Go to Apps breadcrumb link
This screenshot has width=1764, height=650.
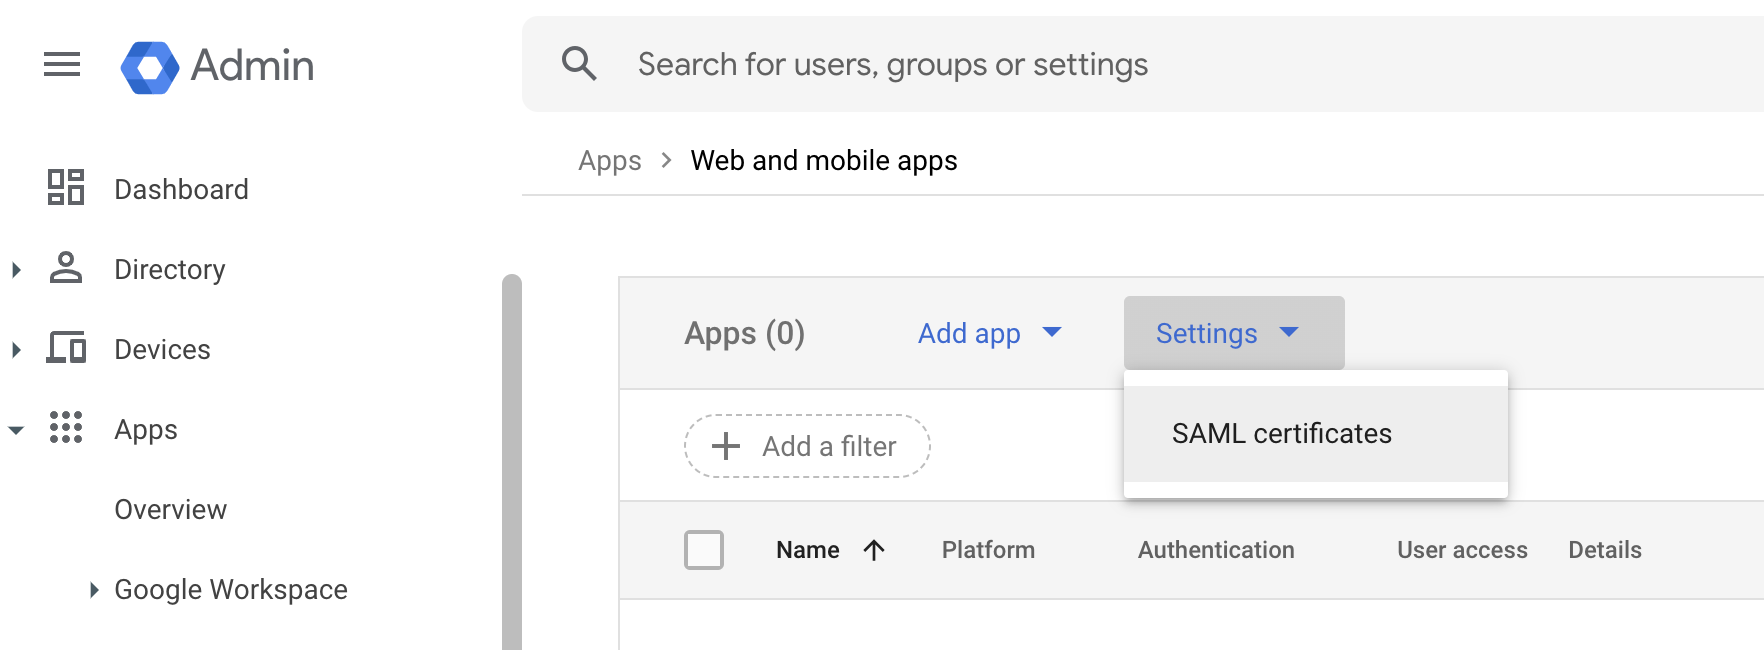coord(609,161)
